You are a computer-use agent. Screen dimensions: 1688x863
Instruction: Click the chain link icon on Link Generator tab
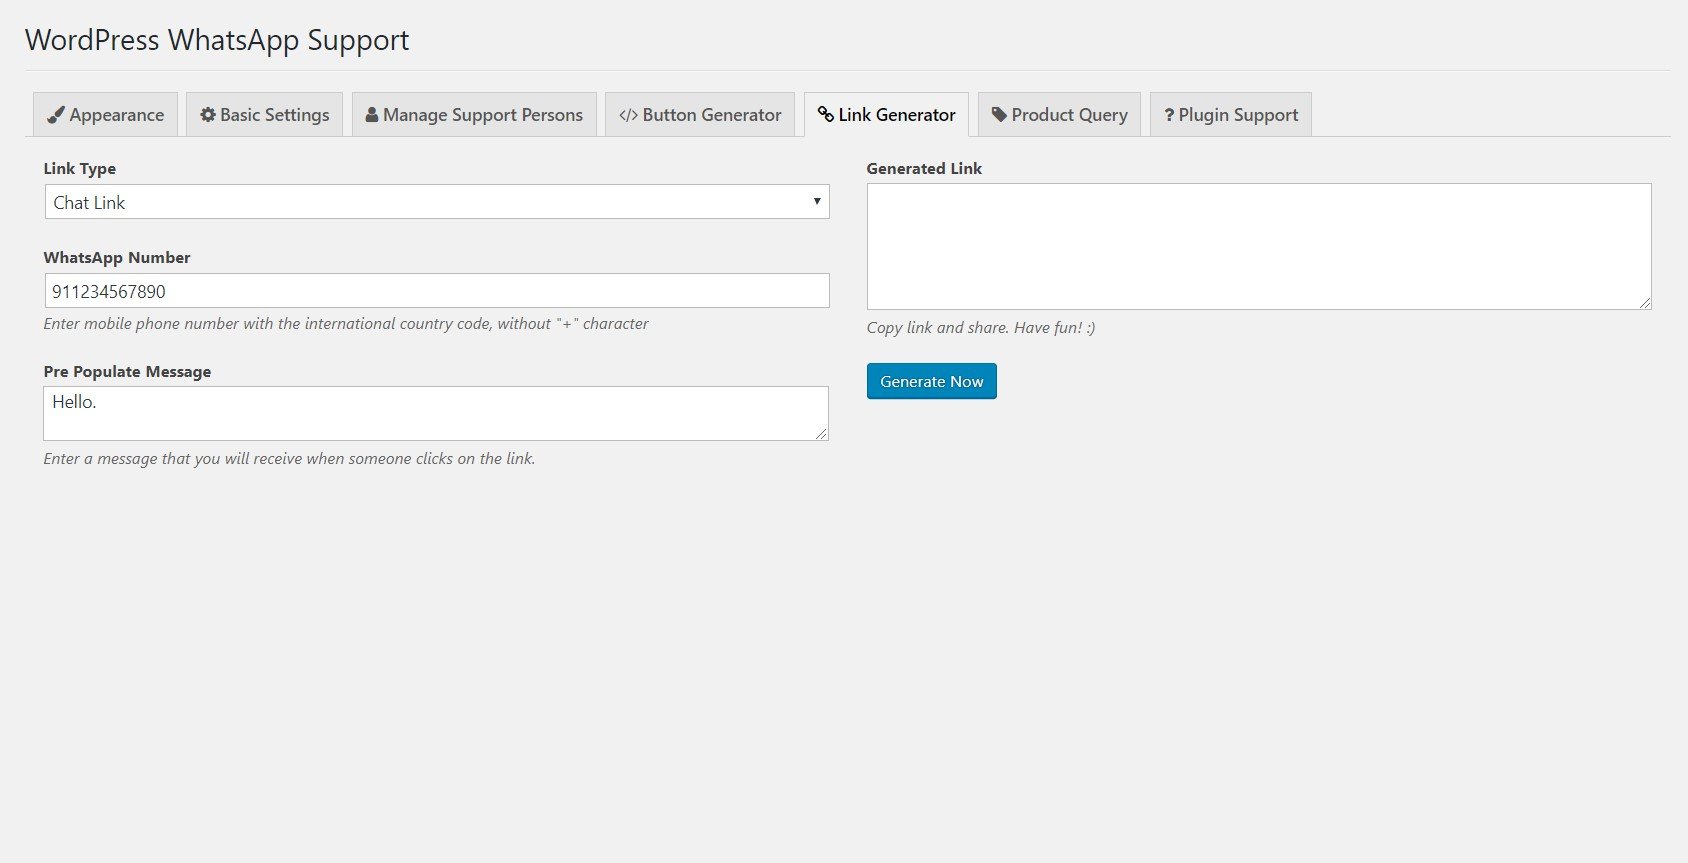coord(826,114)
